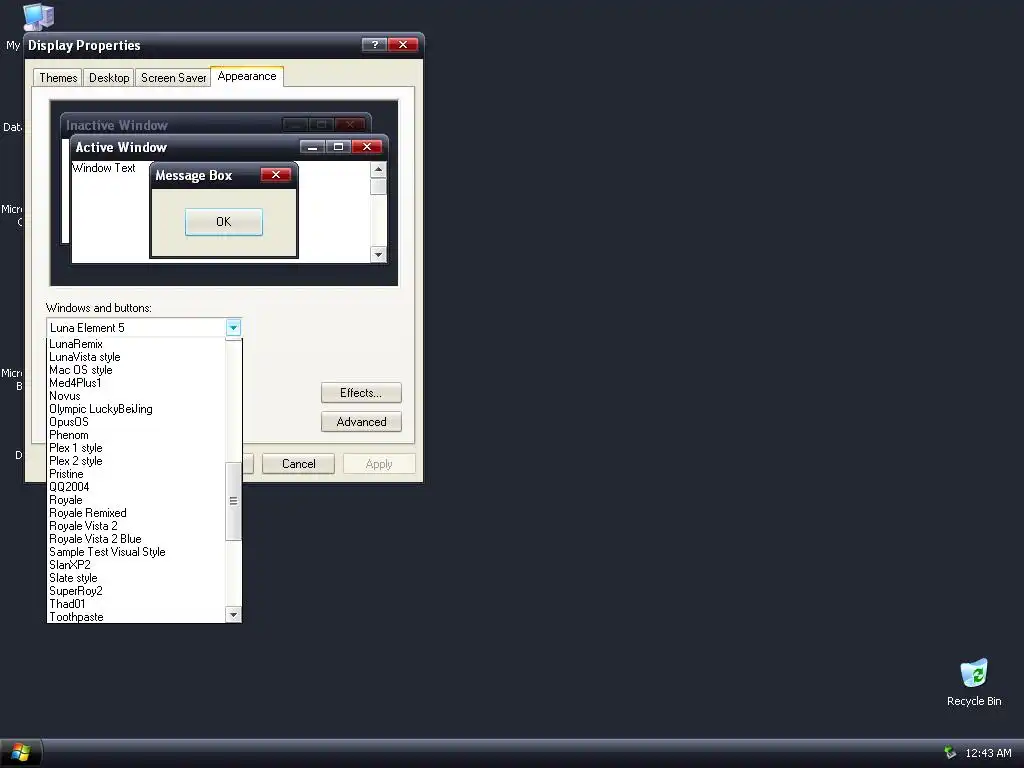1024x768 pixels.
Task: Click the Display Properties help button
Action: 374,44
